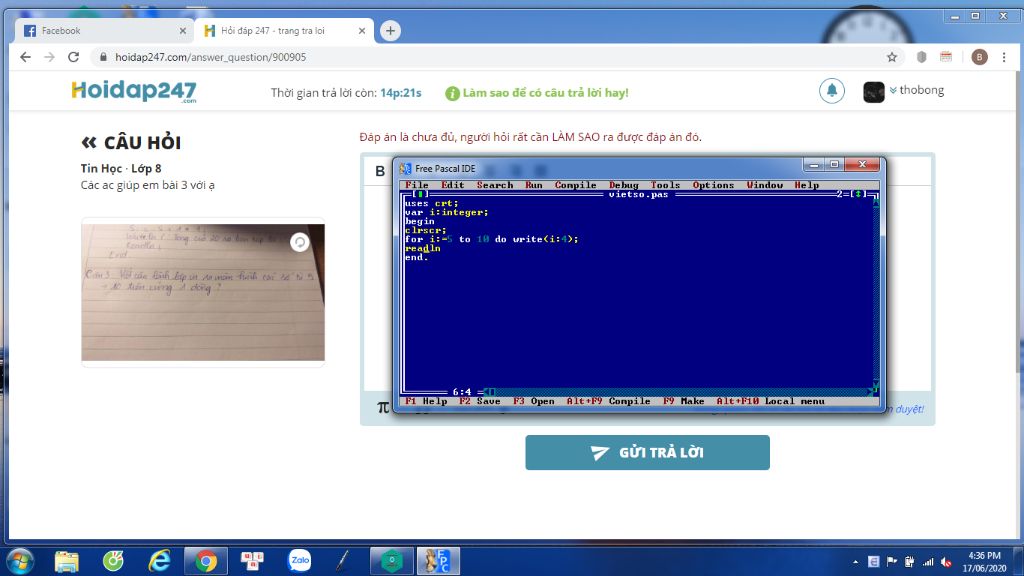Launch Coc Coc browser from taskbar

pyautogui.click(x=113, y=561)
